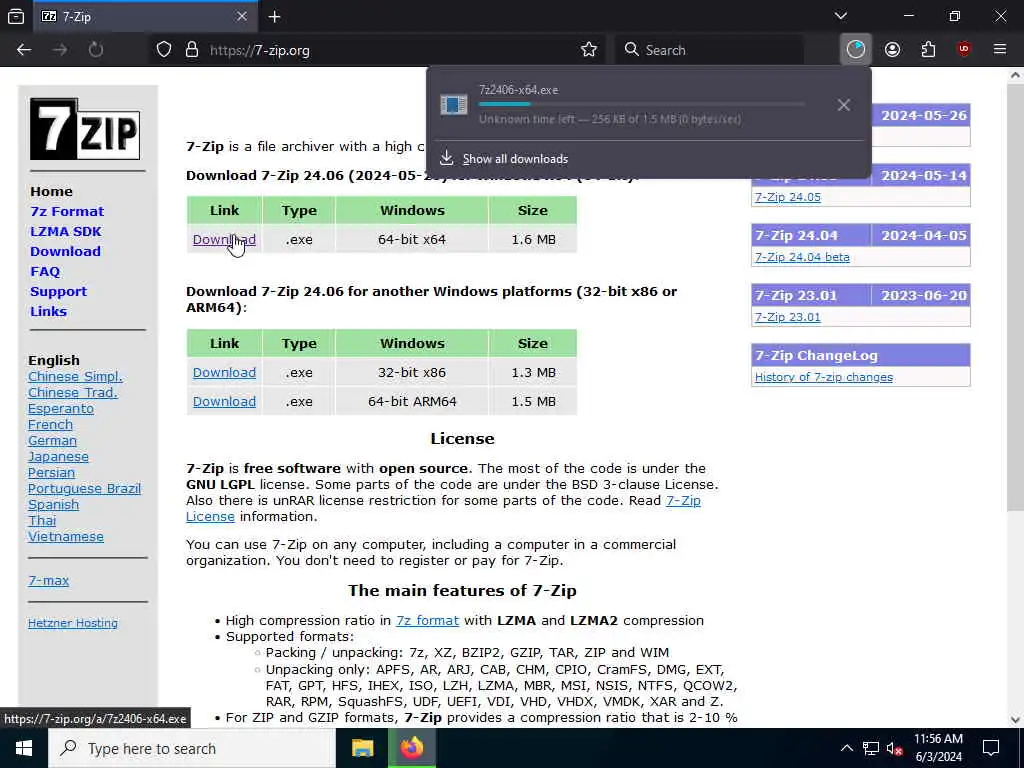Open the Support sidebar link
1024x768 pixels.
tap(58, 292)
